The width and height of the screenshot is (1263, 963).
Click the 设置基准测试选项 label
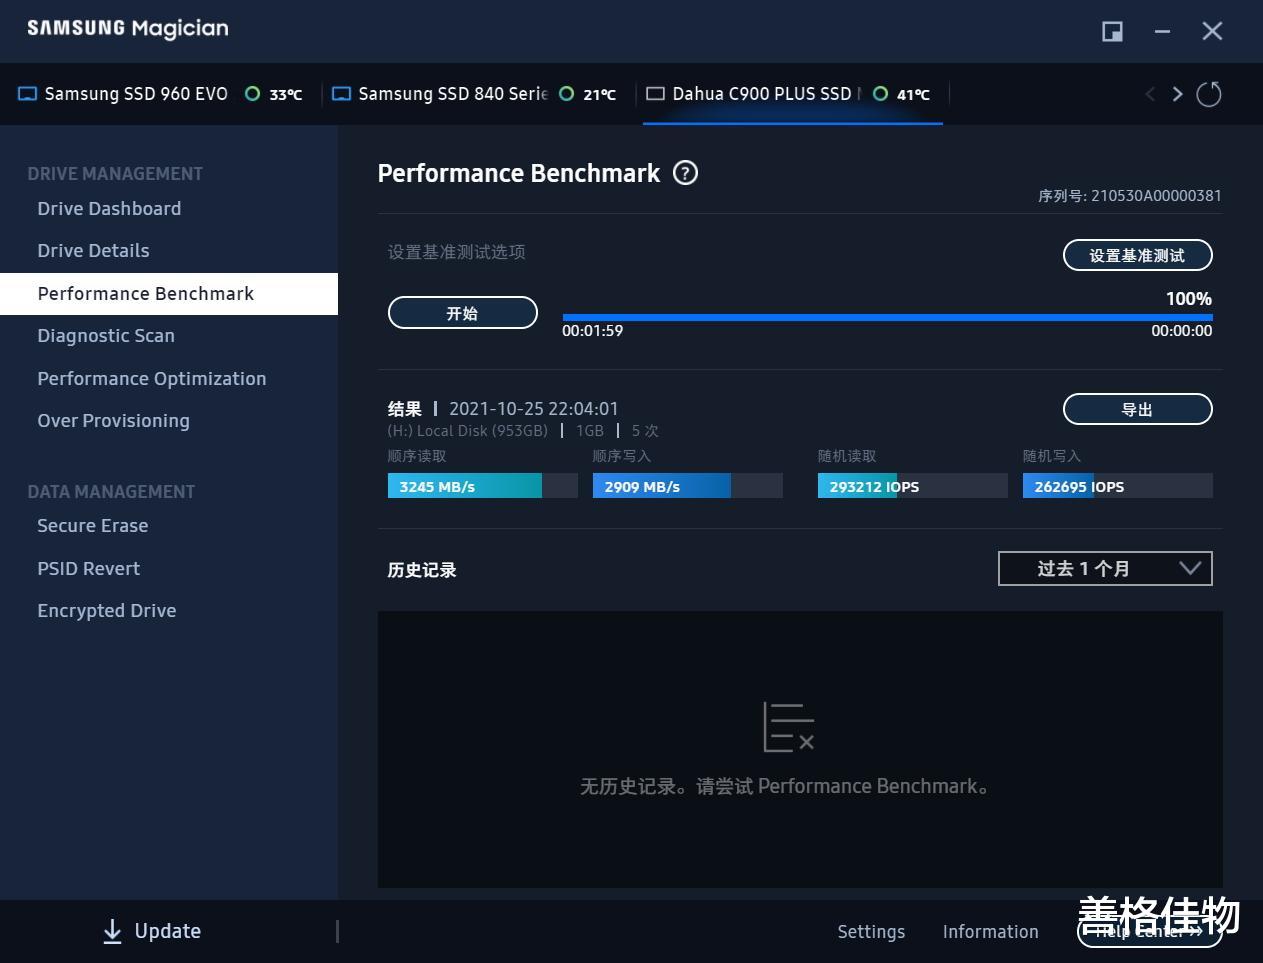point(457,252)
